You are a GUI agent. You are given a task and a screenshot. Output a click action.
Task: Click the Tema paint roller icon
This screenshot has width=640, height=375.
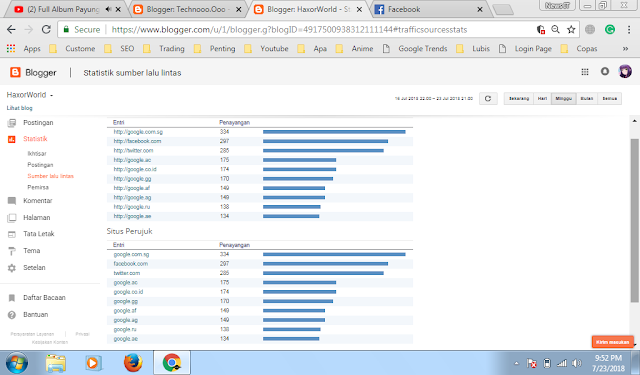pyautogui.click(x=12, y=251)
